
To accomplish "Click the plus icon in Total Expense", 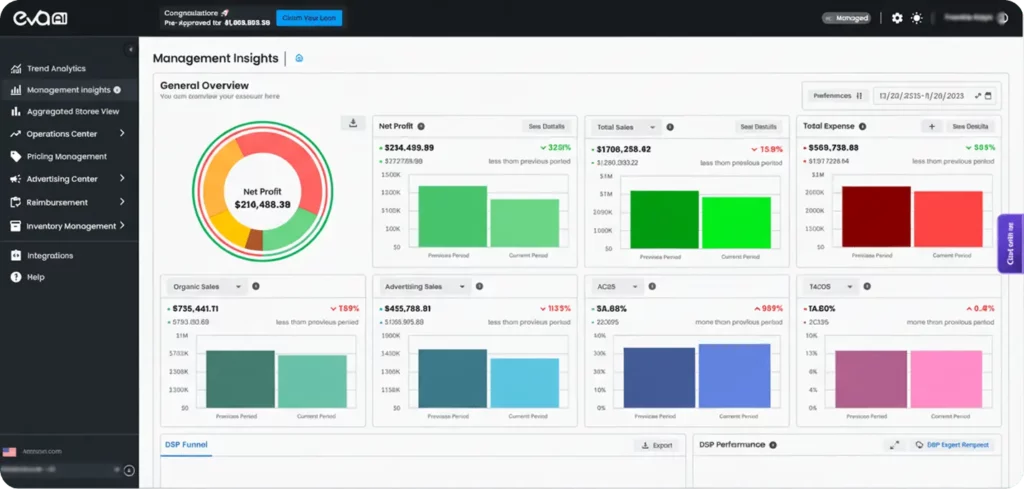I will point(931,127).
